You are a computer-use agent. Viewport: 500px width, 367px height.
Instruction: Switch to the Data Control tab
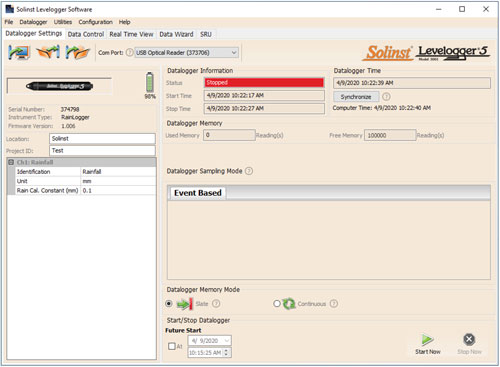[86, 34]
